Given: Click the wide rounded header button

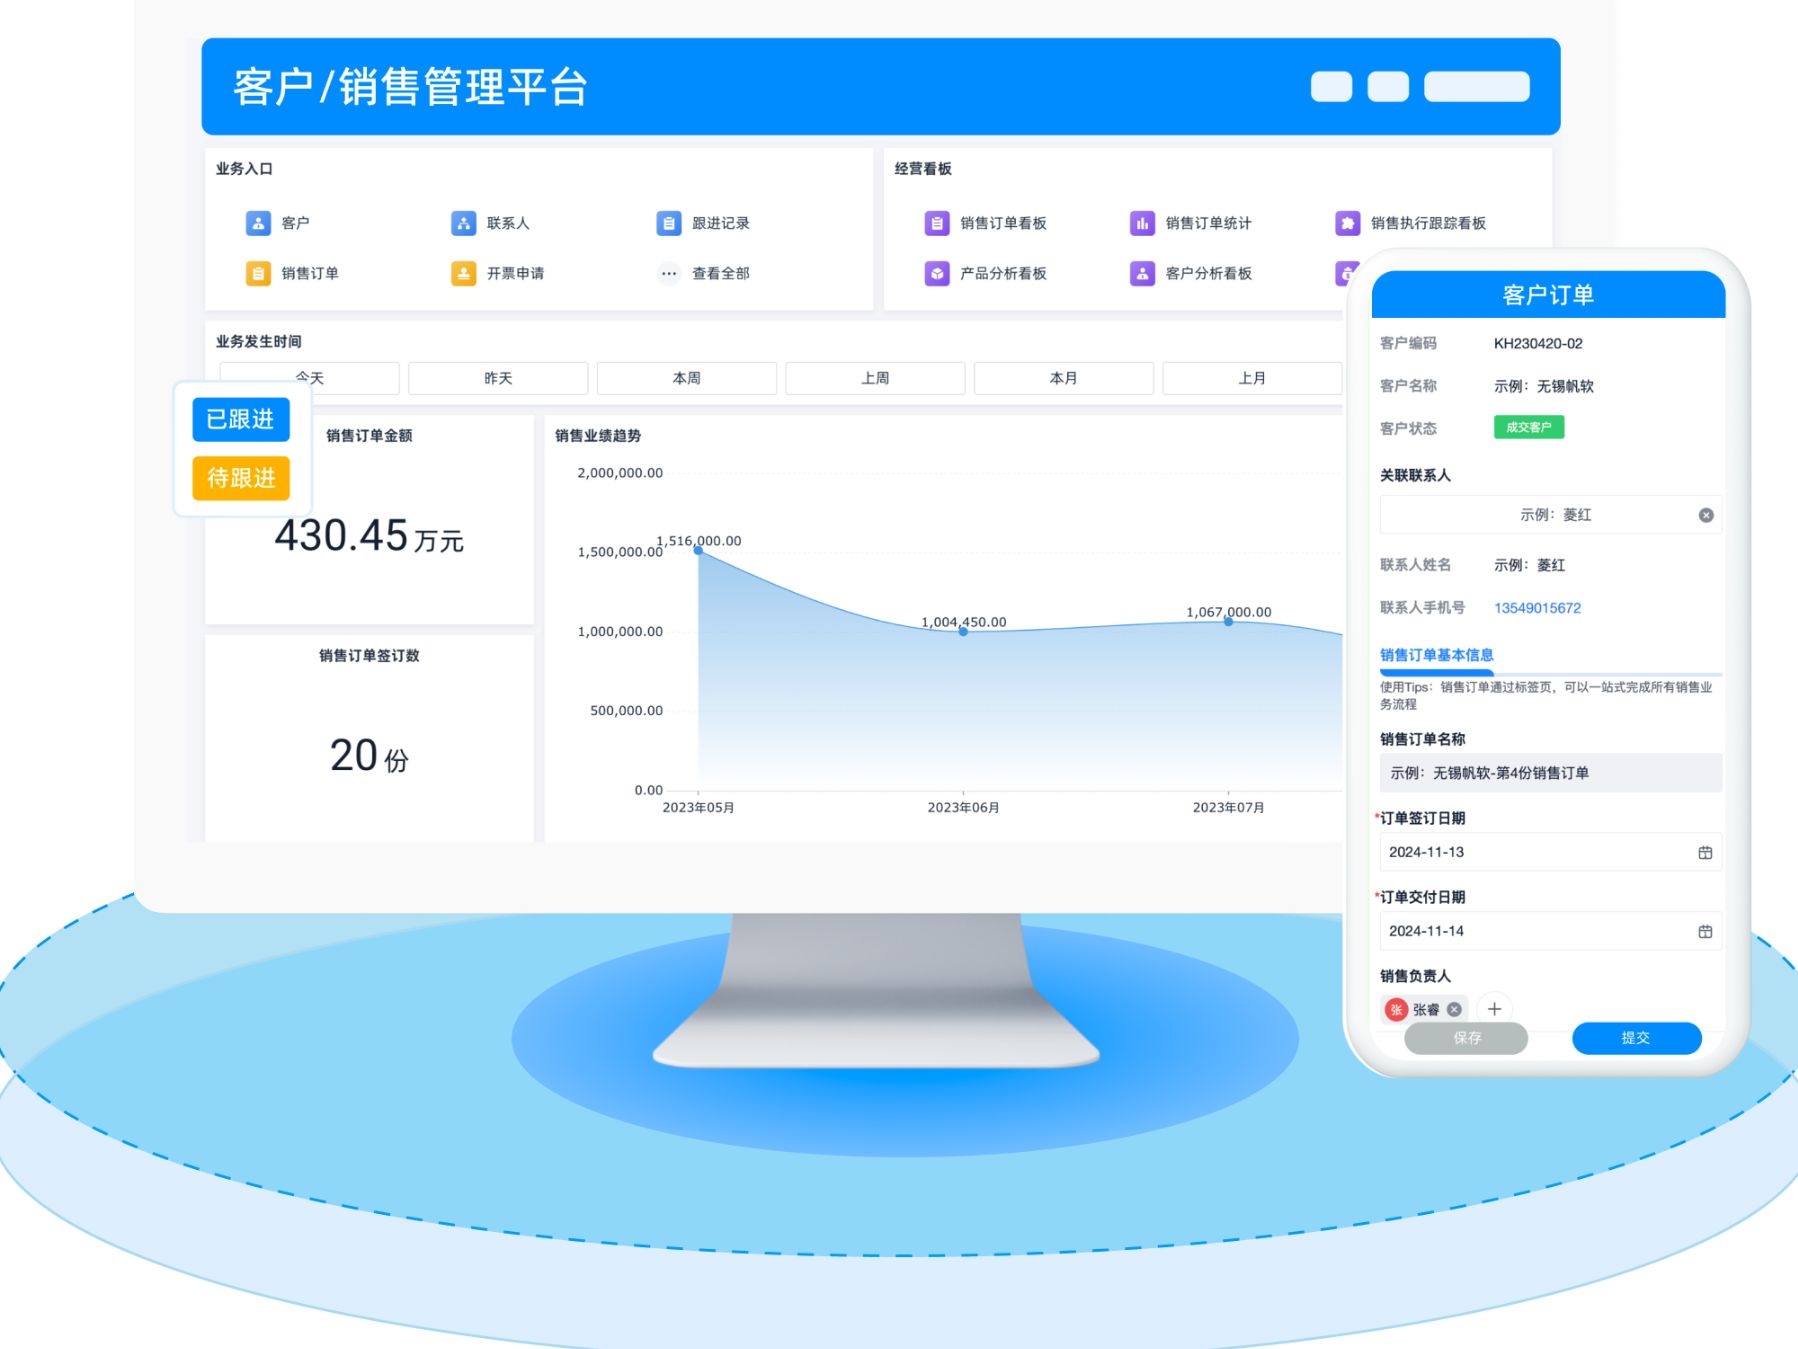Looking at the screenshot, I should [1476, 86].
